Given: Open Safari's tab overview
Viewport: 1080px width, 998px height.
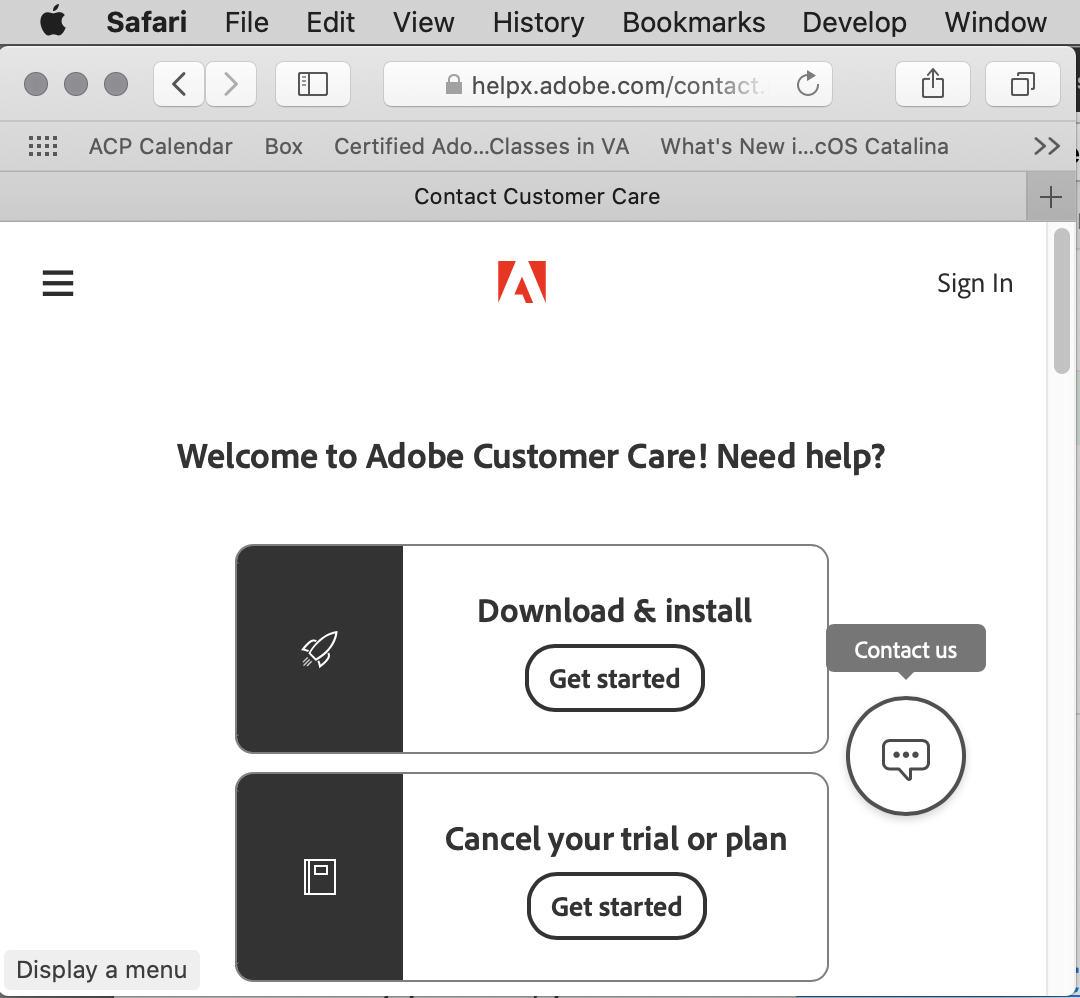Looking at the screenshot, I should pyautogui.click(x=1022, y=84).
